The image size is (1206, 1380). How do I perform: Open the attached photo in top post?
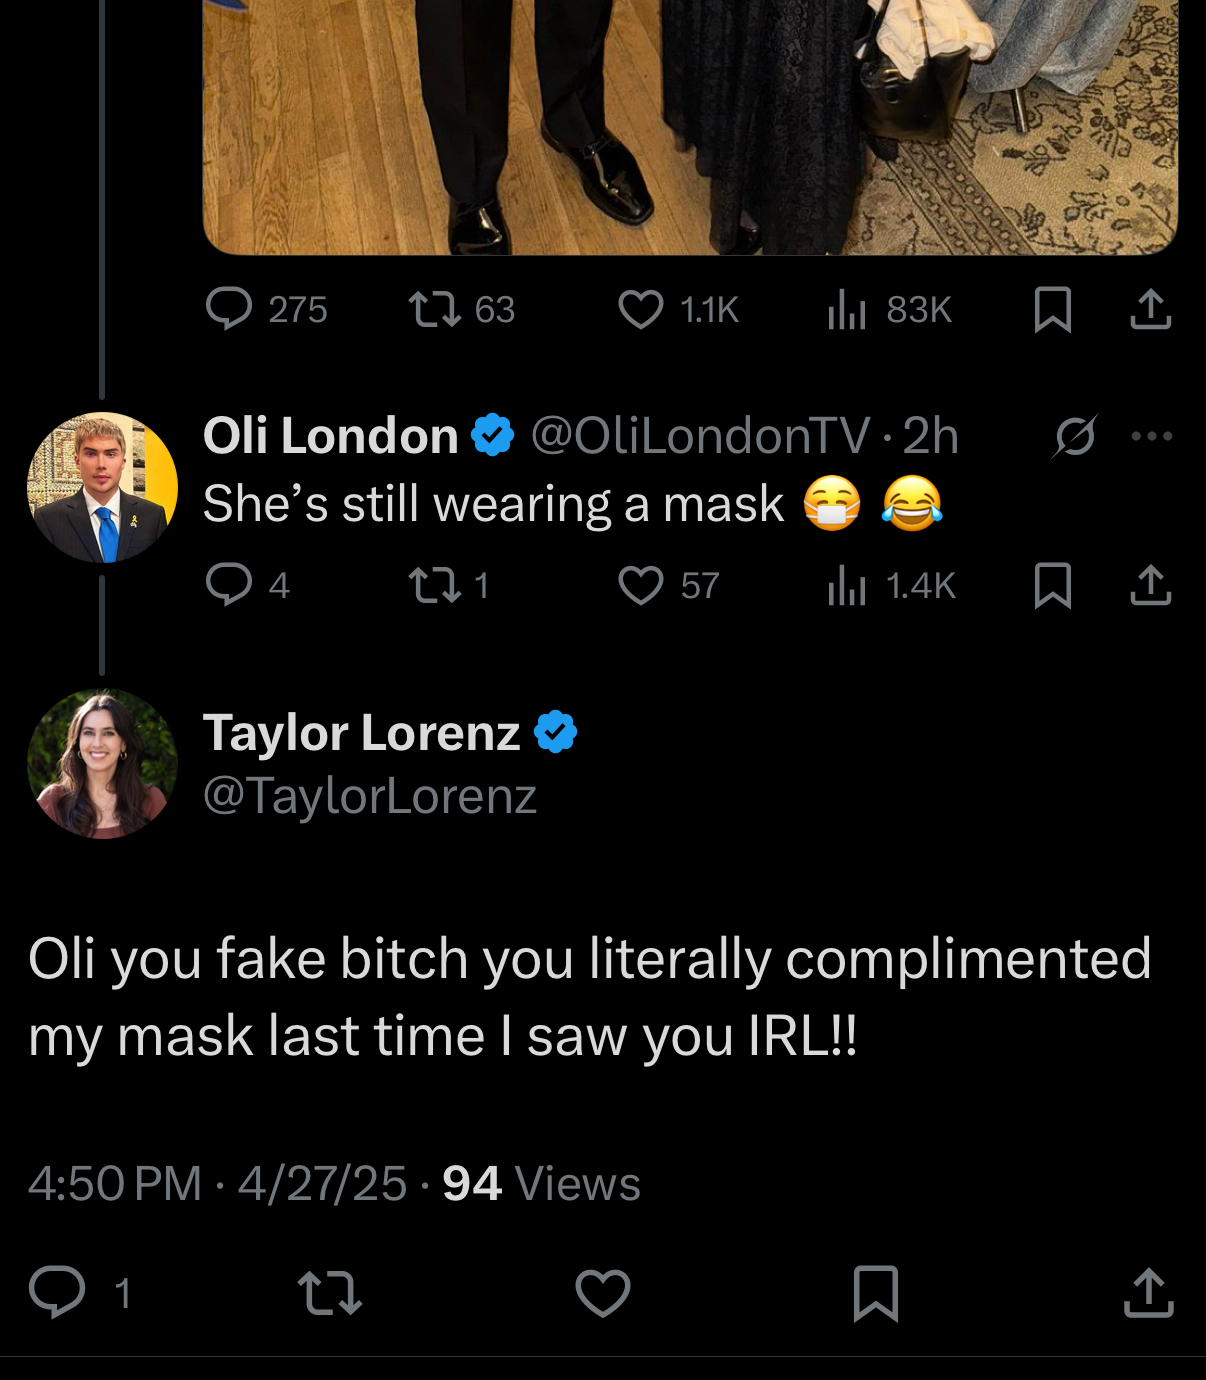coord(690,125)
